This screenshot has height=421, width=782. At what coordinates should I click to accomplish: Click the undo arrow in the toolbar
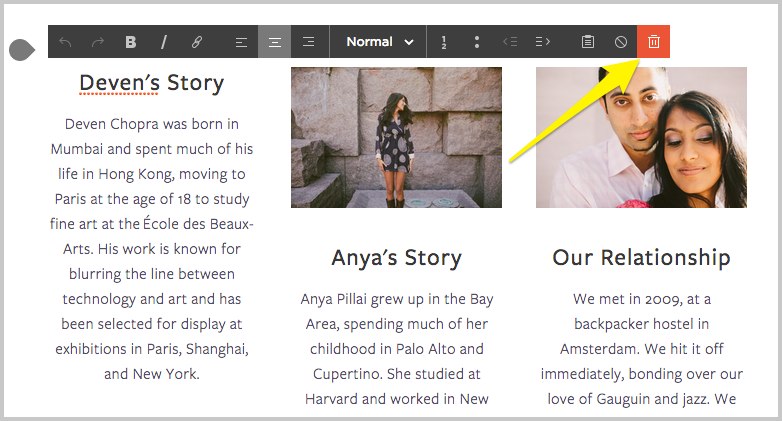(65, 42)
